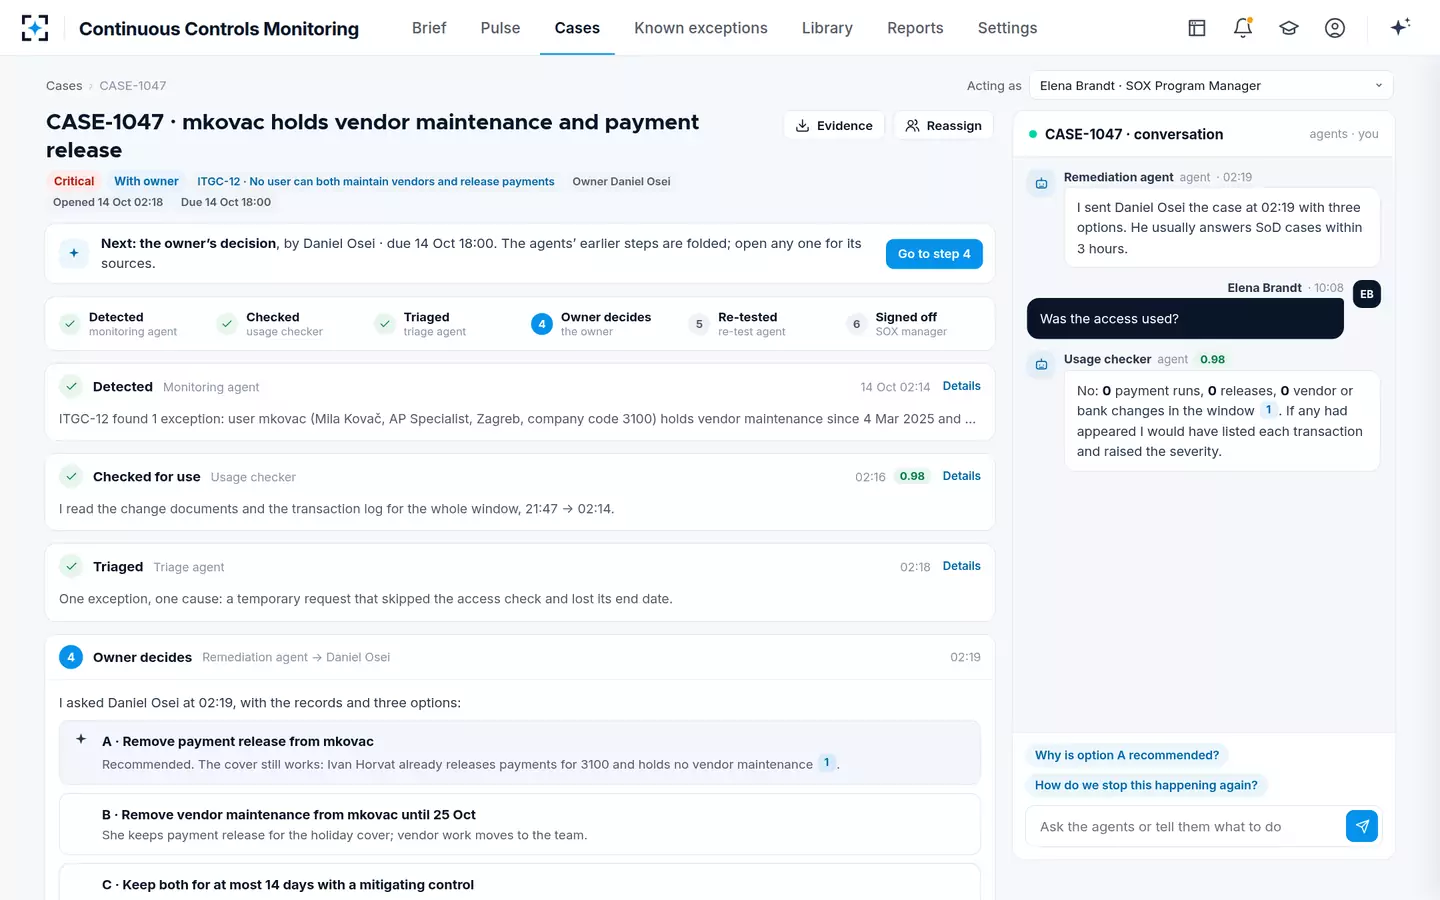The width and height of the screenshot is (1440, 900).
Task: Click the sparkle icon on option A
Action: [x=81, y=740]
